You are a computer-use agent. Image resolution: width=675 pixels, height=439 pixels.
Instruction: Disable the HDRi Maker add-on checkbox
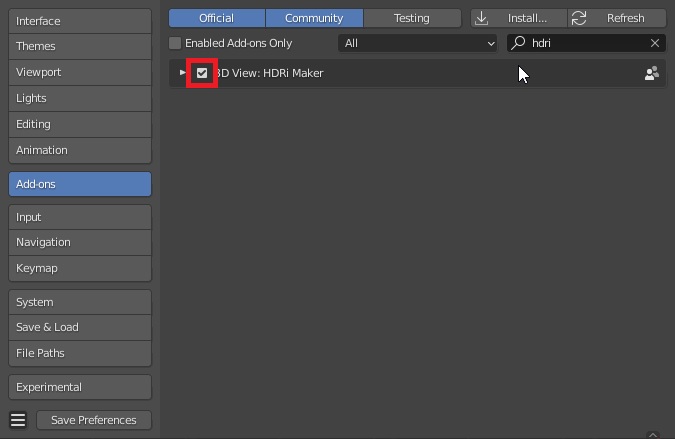202,73
